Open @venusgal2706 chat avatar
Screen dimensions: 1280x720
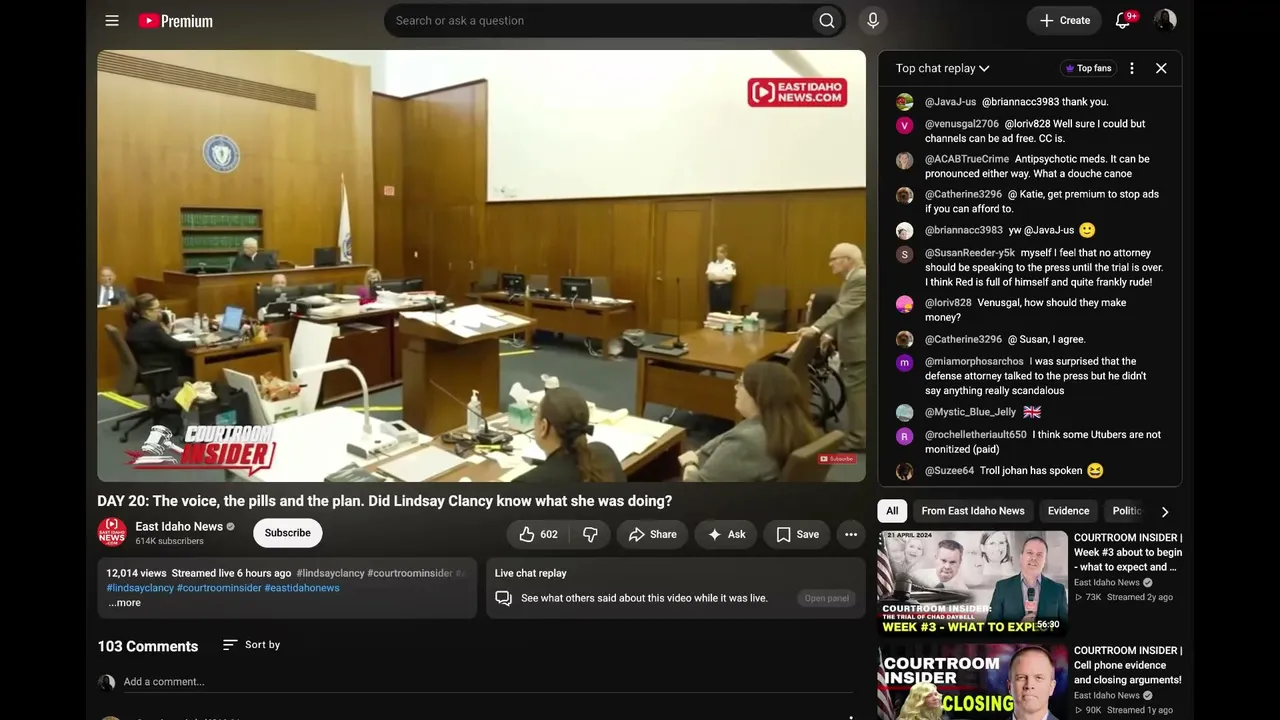904,125
